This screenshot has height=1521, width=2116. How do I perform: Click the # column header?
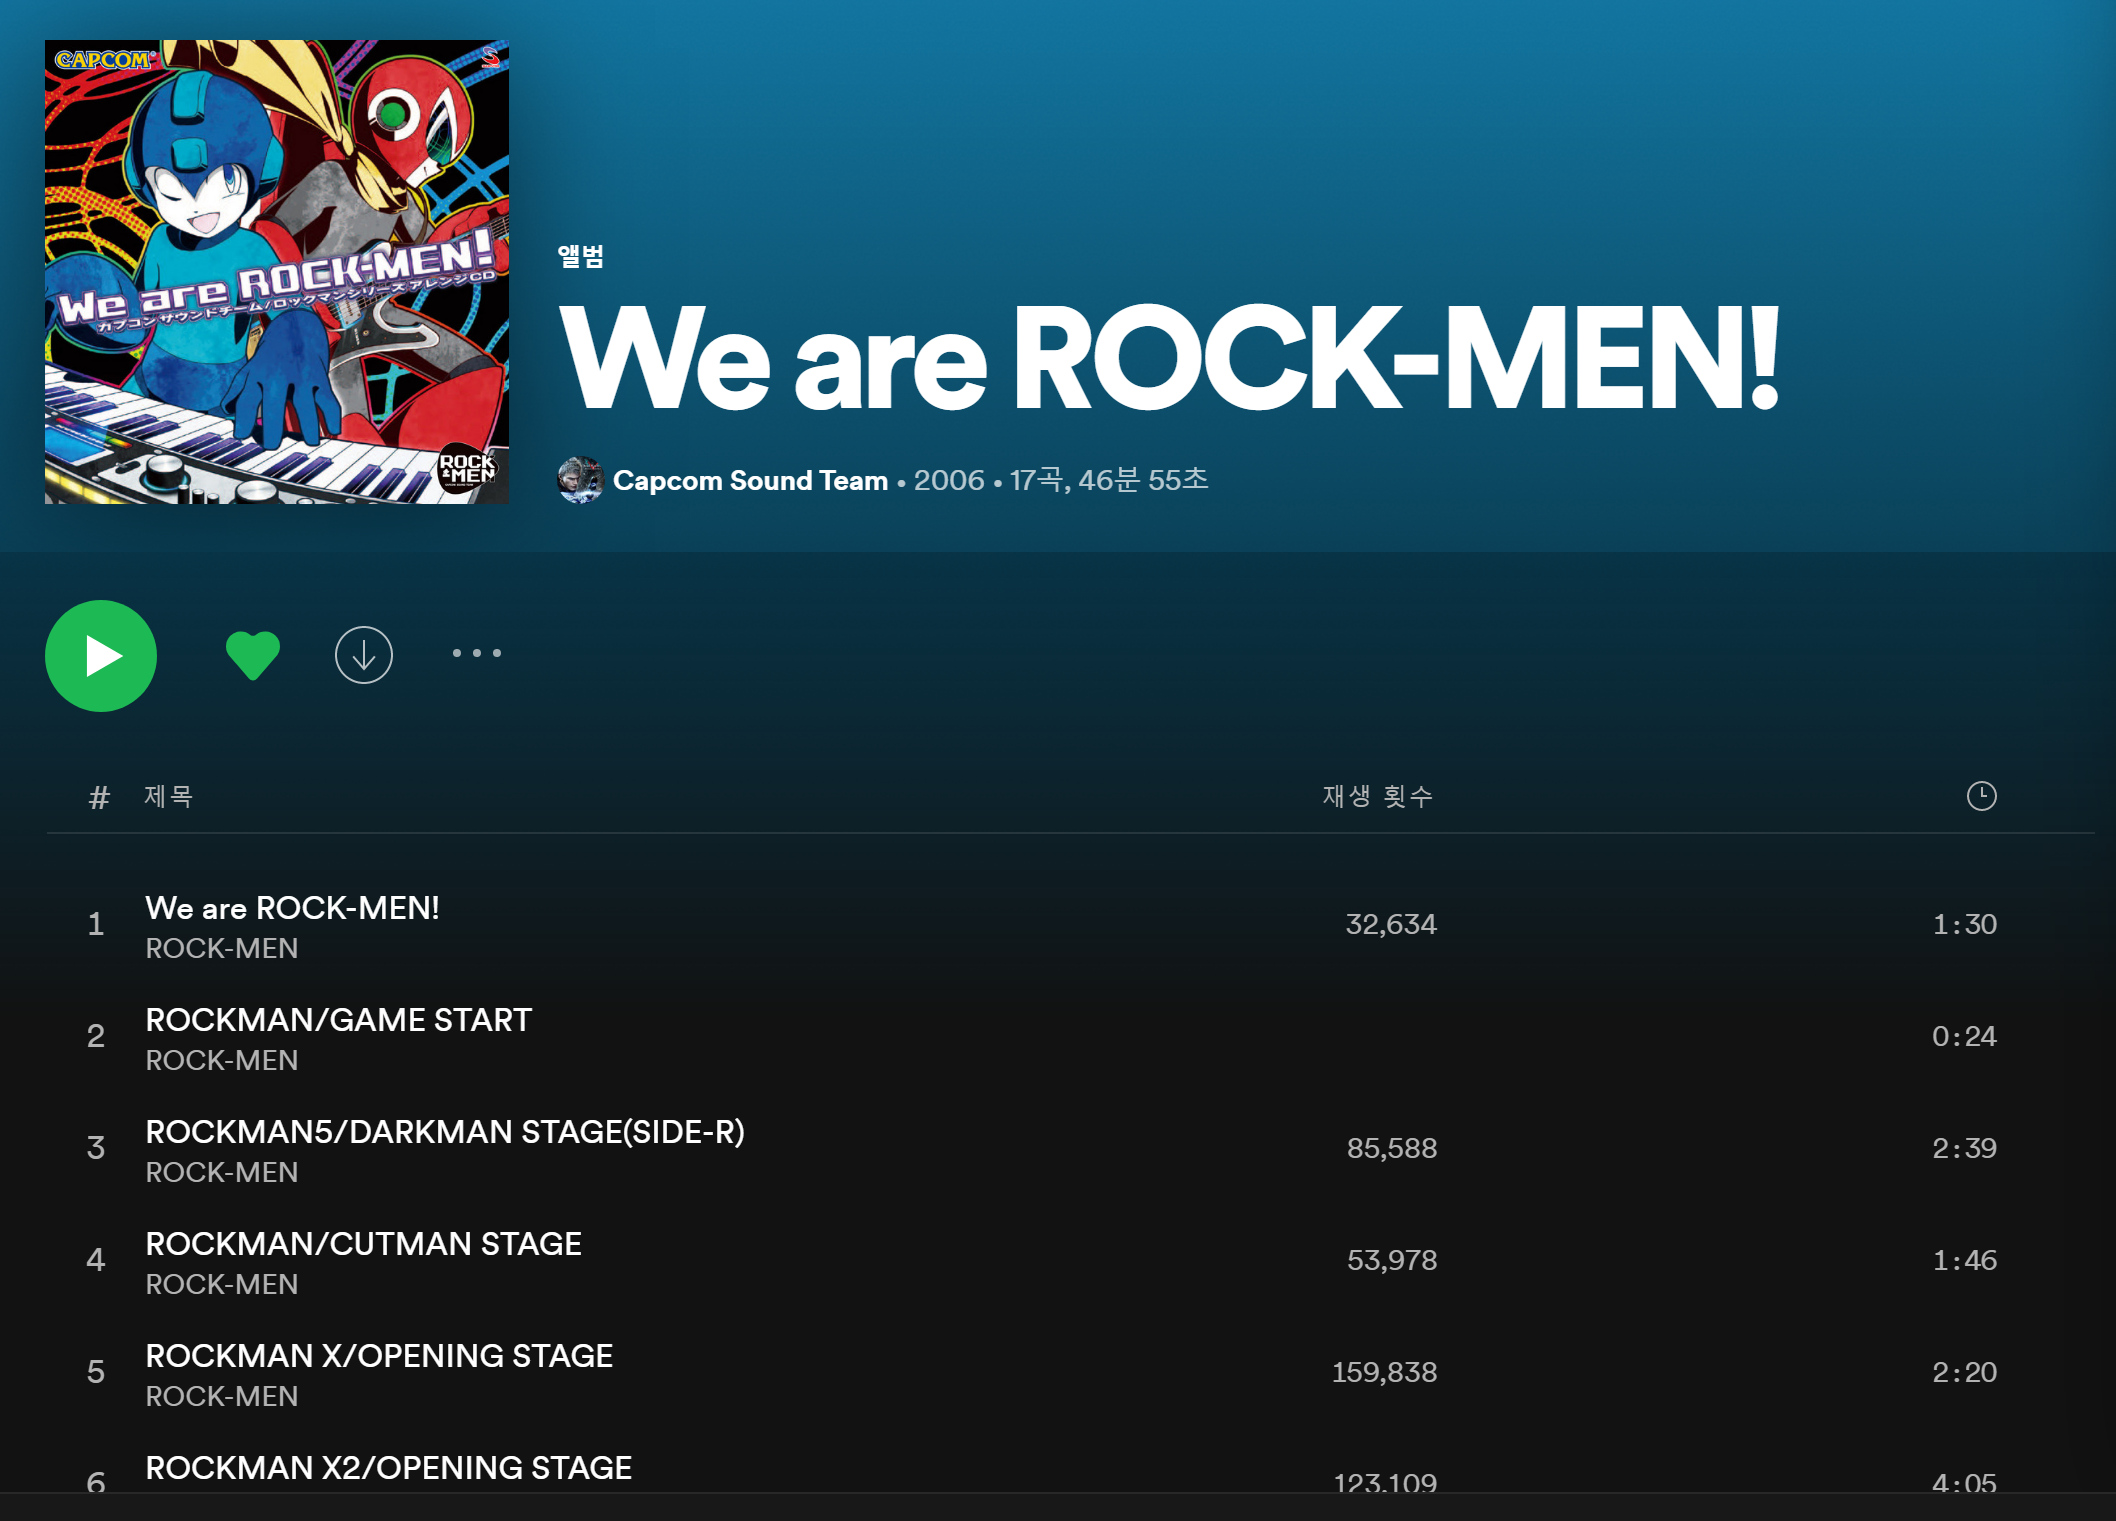click(98, 797)
